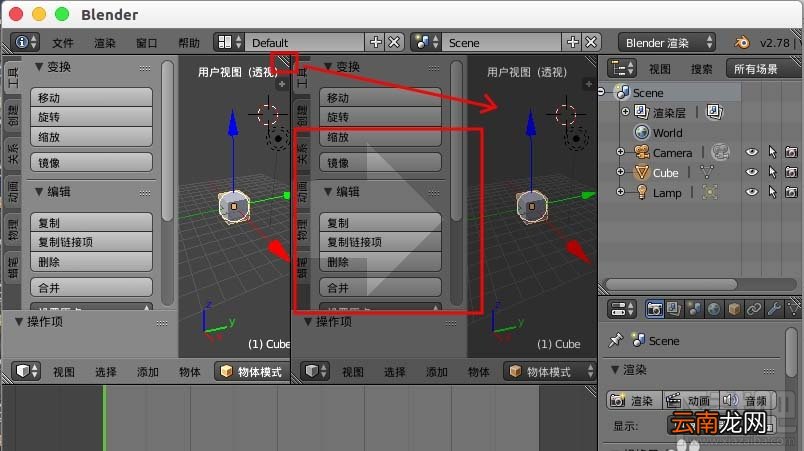Screen dimensions: 804x451
Task: Select the Constraints (chain) properties tab
Action: pyautogui.click(x=754, y=309)
